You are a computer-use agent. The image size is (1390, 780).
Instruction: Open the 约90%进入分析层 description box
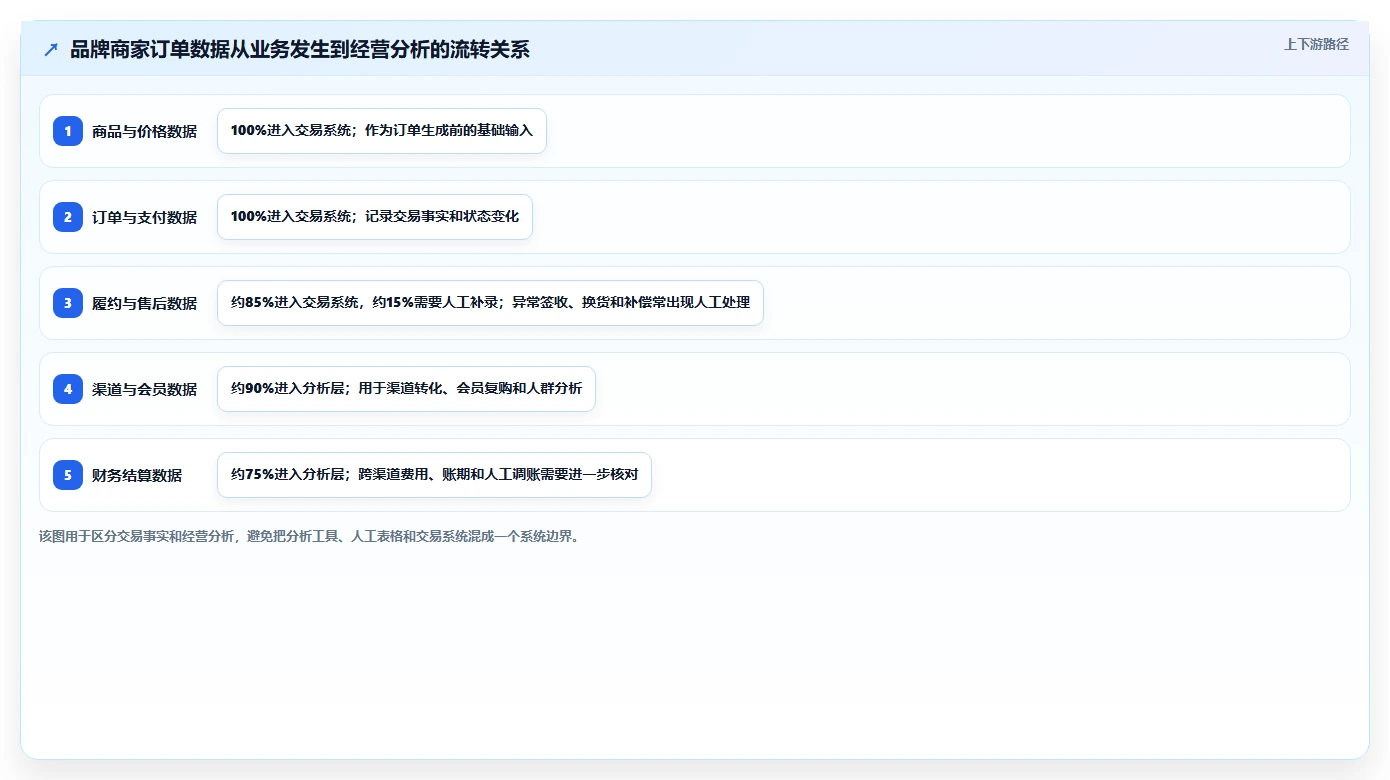406,389
